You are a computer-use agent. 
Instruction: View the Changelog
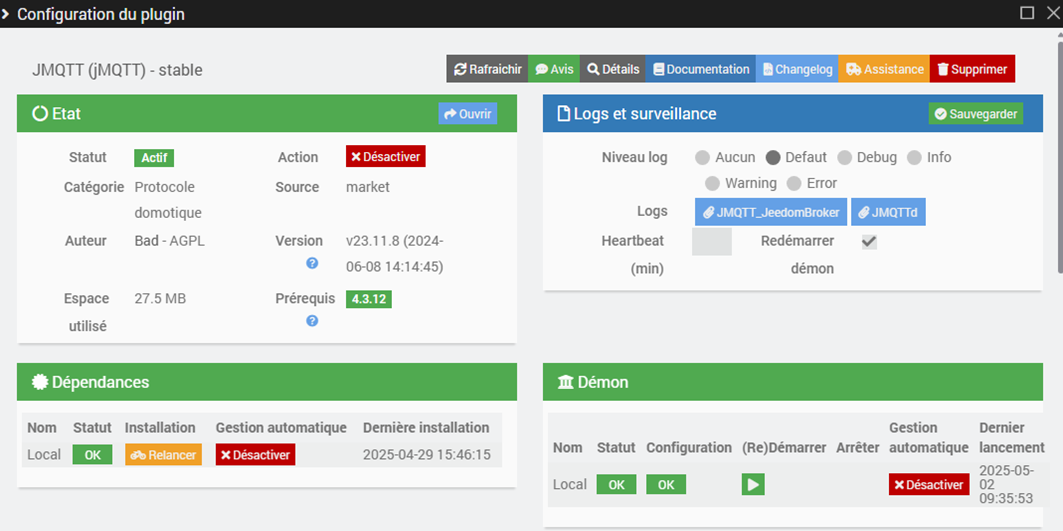[x=797, y=69]
